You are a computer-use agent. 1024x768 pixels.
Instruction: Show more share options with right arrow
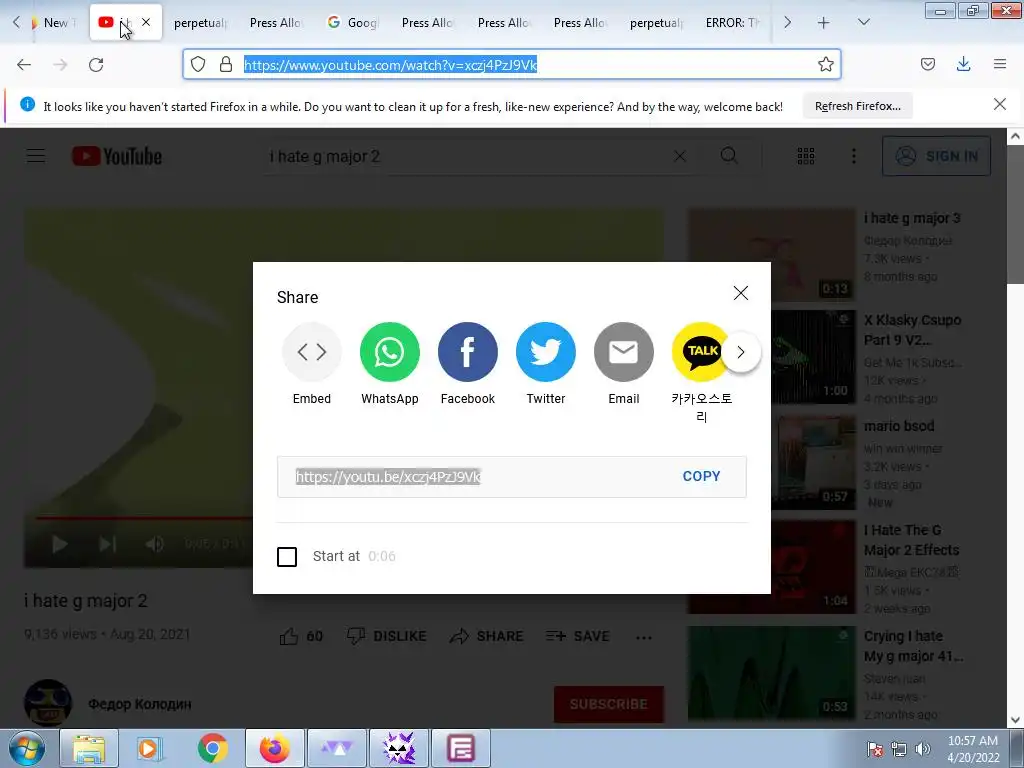tap(741, 352)
